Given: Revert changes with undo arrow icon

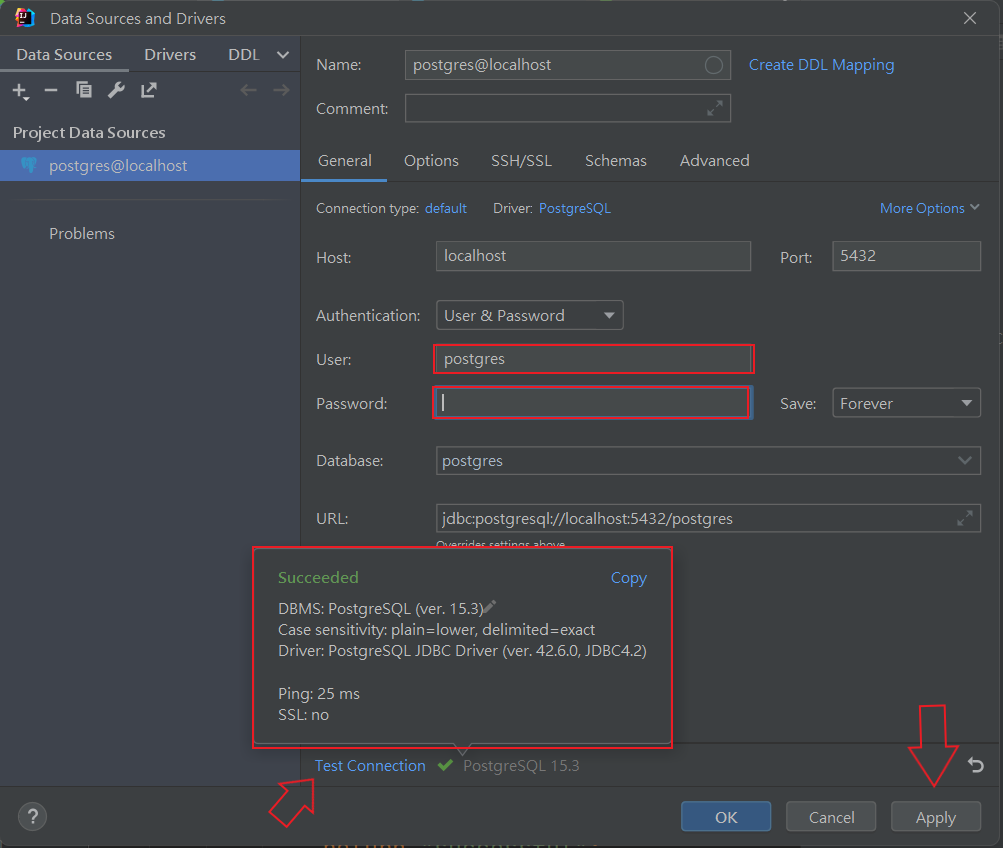Looking at the screenshot, I should 975,764.
